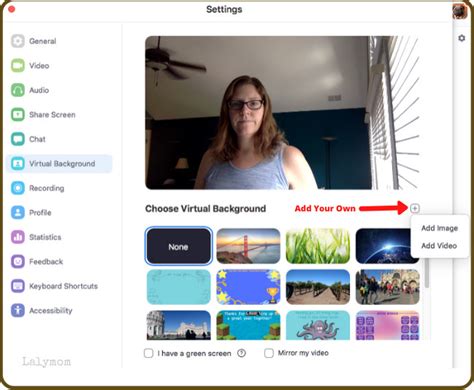The width and height of the screenshot is (474, 390).
Task: Click the plus icon to add background
Action: click(415, 208)
